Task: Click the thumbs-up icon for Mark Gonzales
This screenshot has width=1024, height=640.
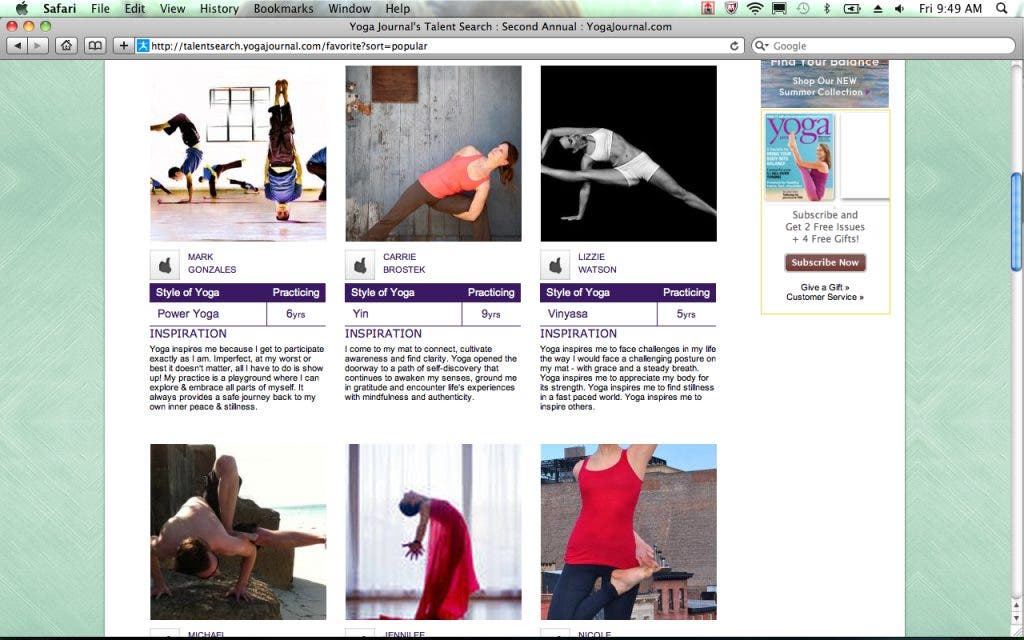Action: click(x=165, y=264)
